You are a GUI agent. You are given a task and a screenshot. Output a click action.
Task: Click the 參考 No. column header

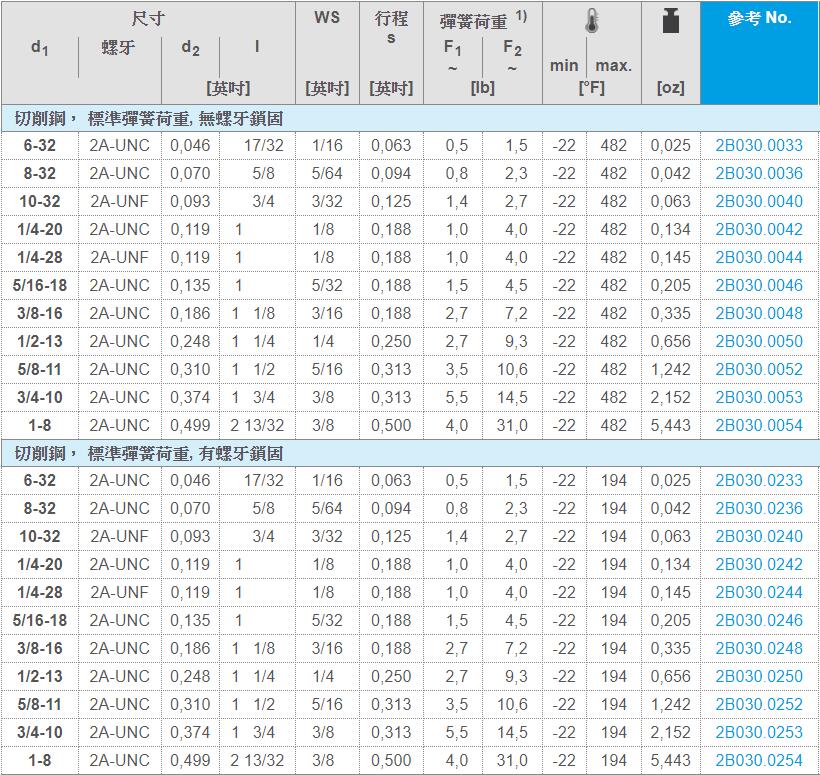[x=759, y=18]
